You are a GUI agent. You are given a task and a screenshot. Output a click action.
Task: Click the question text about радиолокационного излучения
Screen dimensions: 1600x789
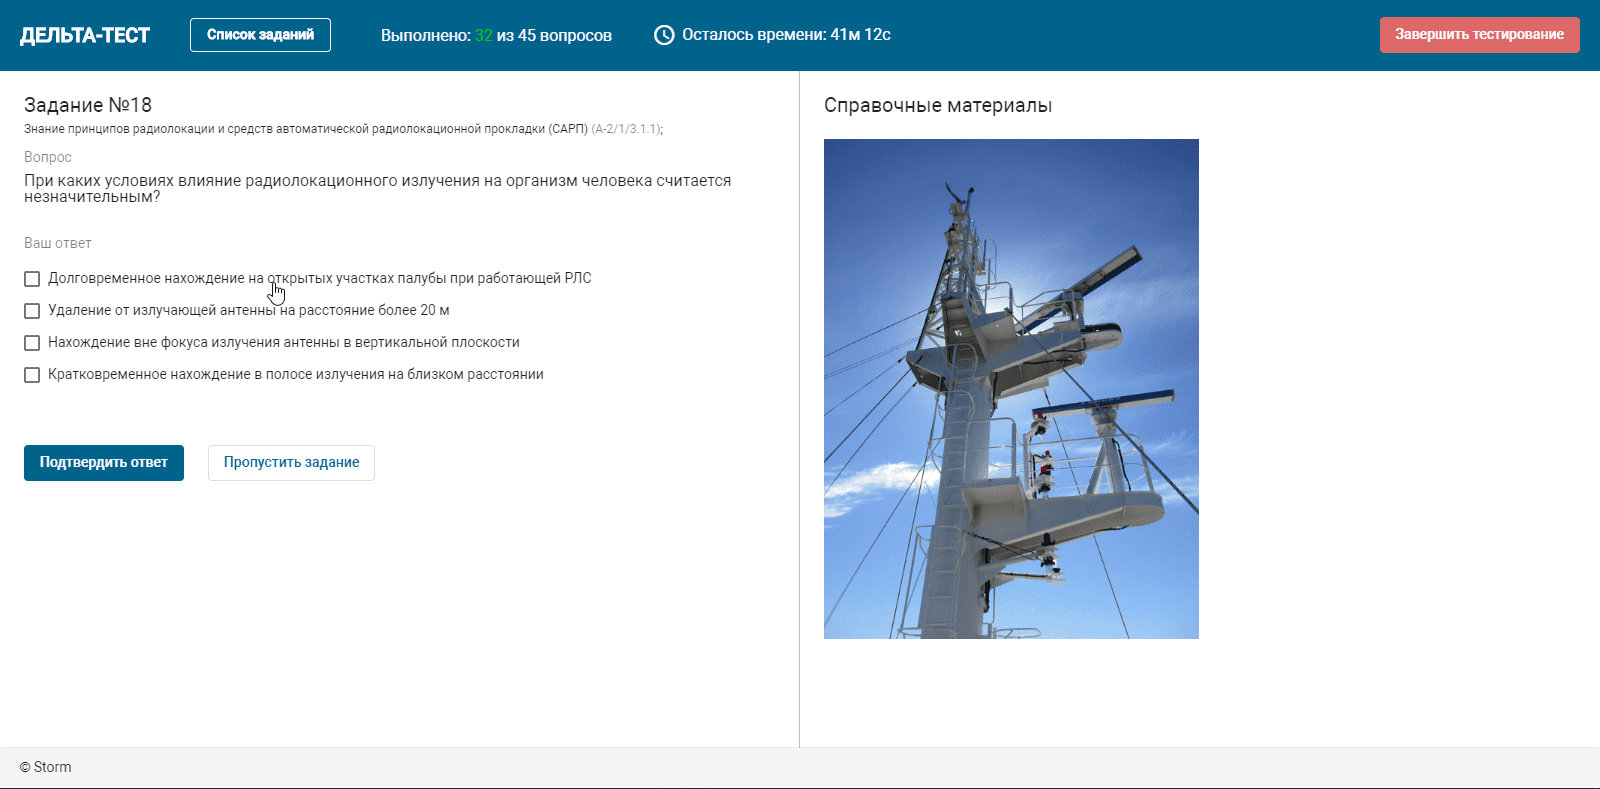(378, 189)
